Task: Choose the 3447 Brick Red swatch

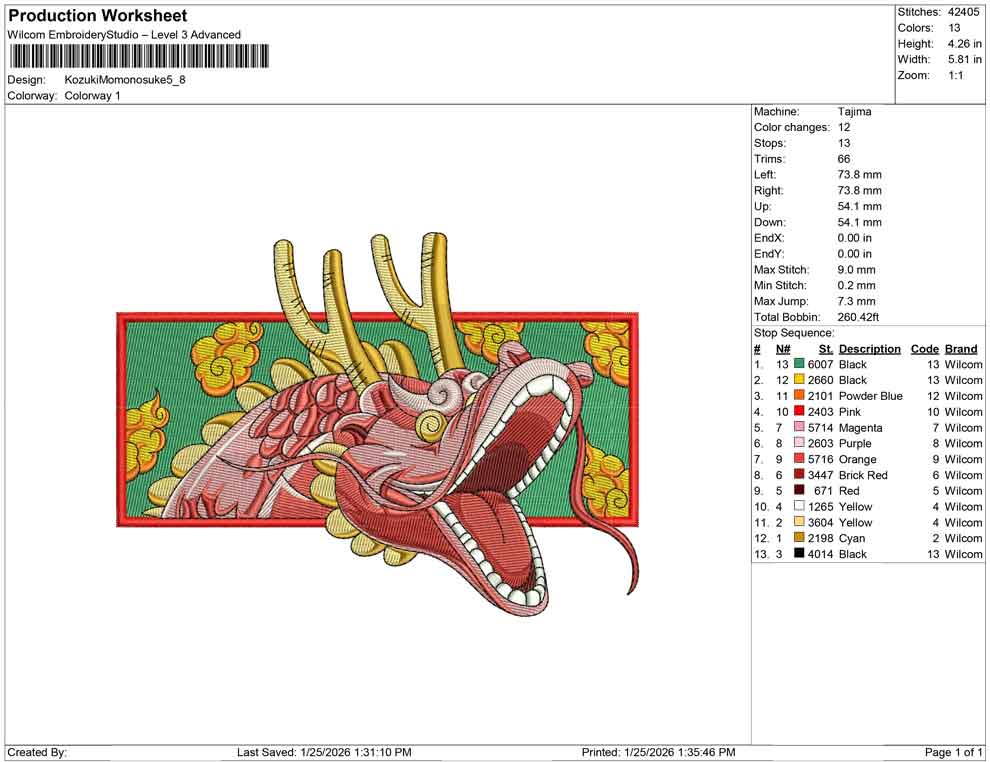Action: tap(799, 475)
